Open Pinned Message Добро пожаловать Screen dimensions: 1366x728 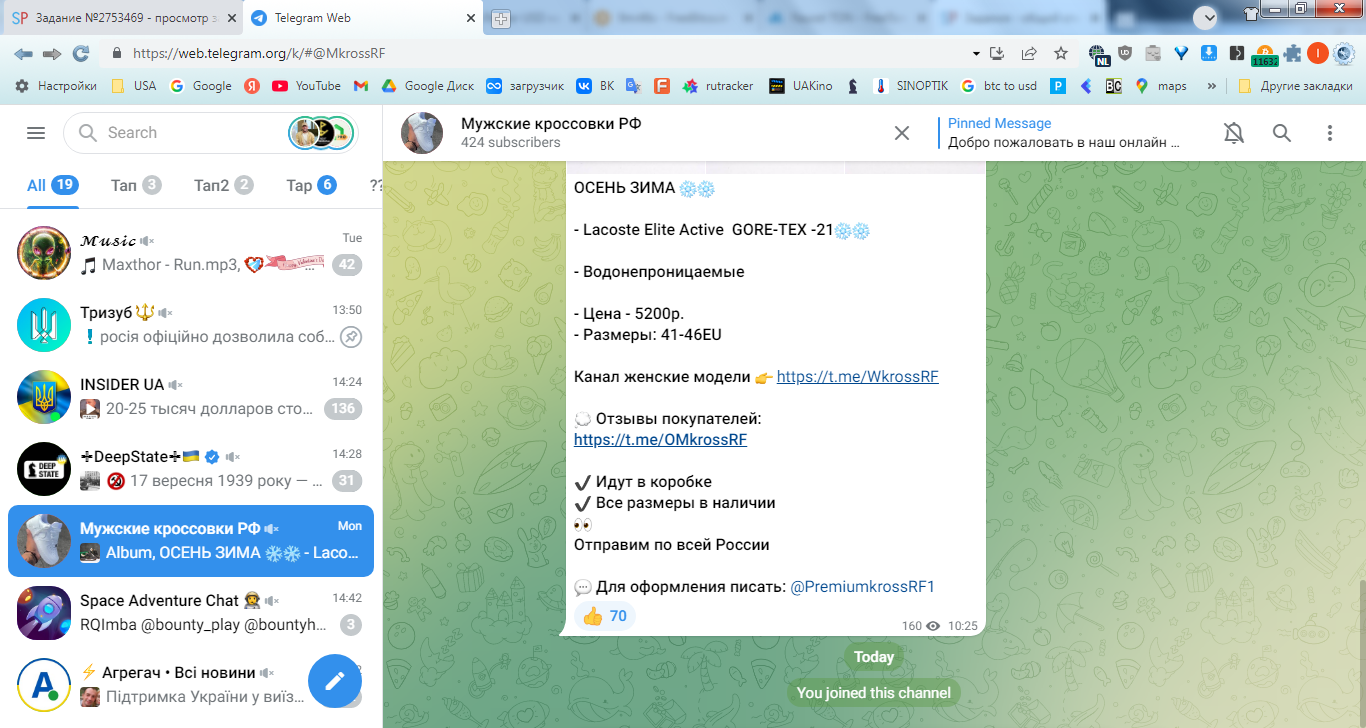1065,133
